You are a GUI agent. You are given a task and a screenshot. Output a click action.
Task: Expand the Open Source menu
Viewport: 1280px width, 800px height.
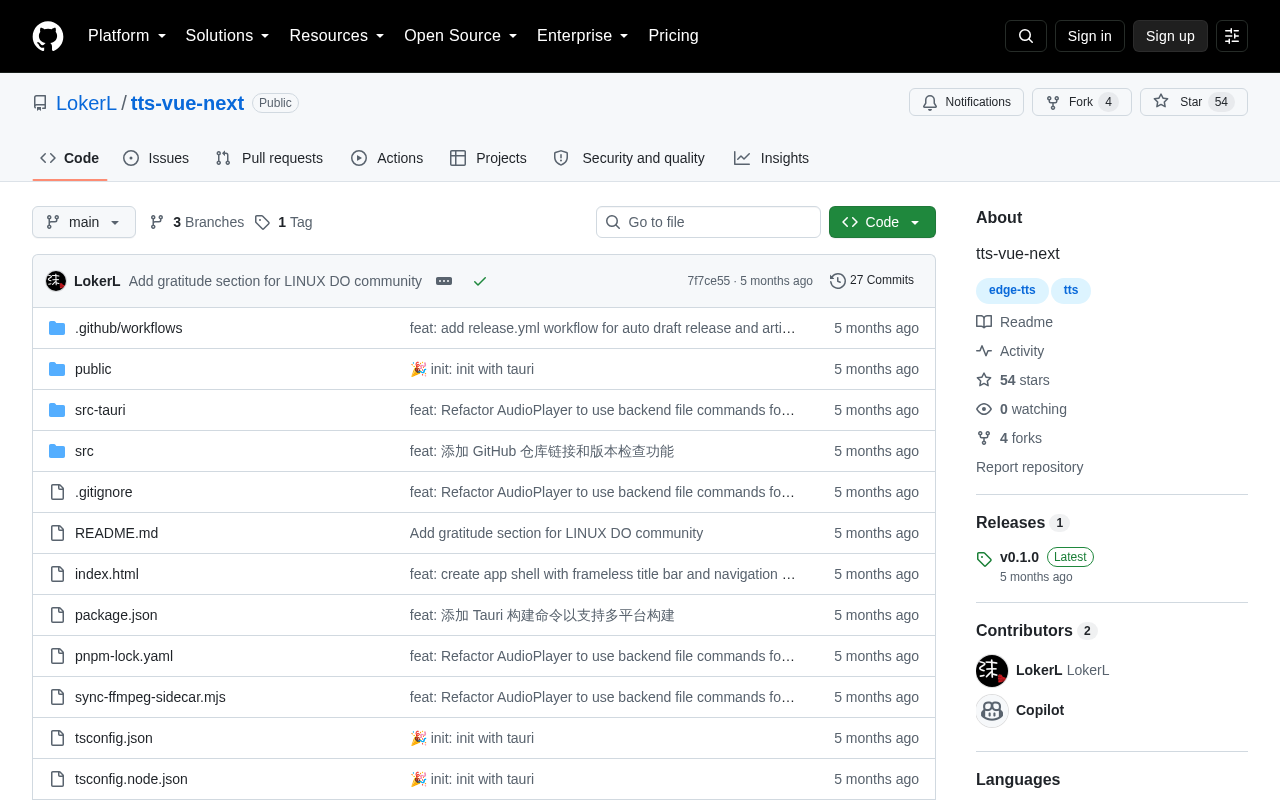click(x=461, y=36)
